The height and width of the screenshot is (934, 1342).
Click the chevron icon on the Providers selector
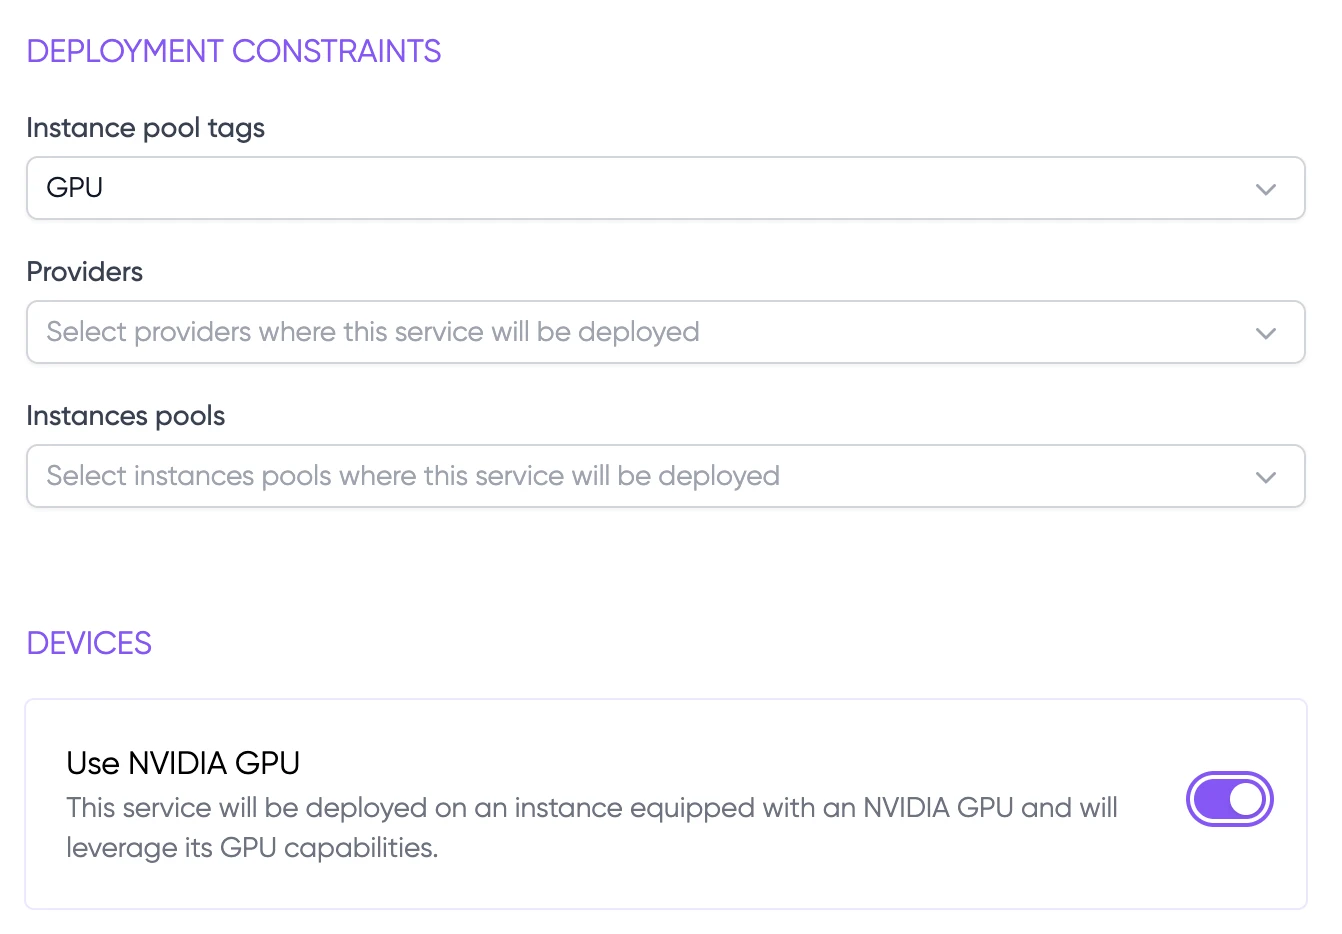point(1266,332)
